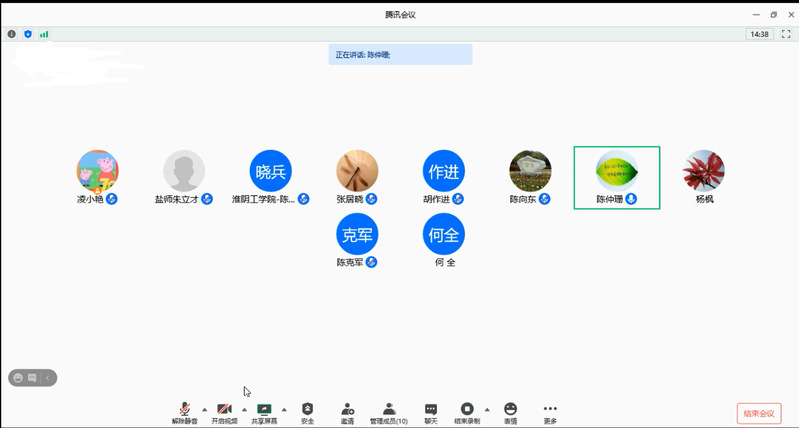Click the red 结束会议 end meeting button

[758, 413]
